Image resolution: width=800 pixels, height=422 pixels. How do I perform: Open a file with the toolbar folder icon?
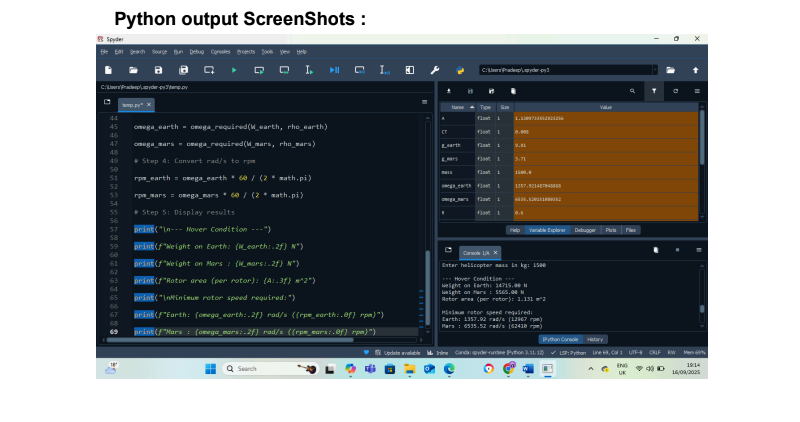[133, 70]
